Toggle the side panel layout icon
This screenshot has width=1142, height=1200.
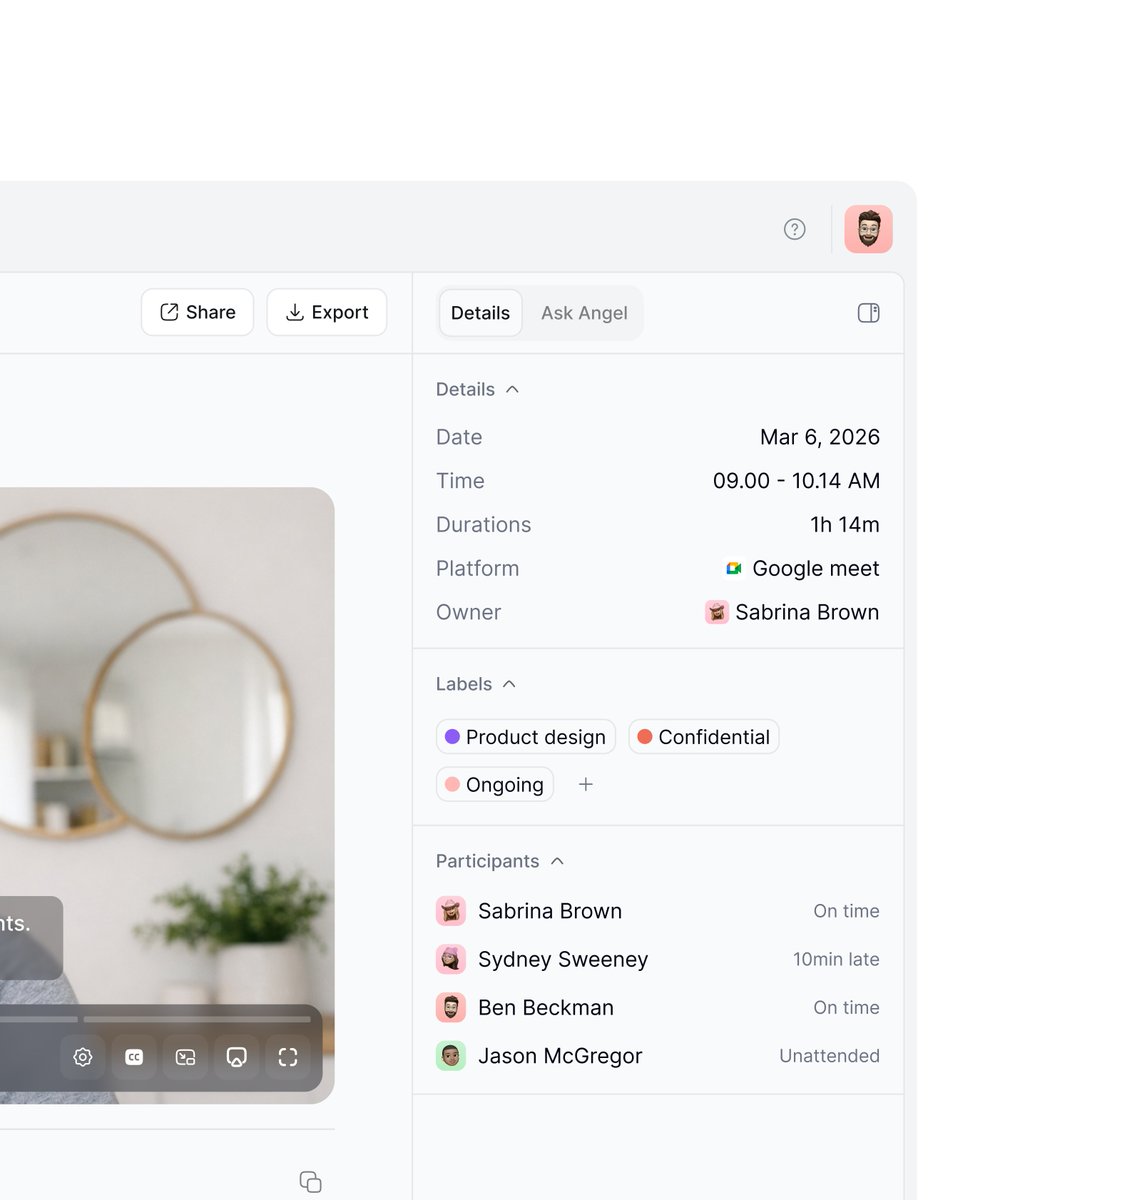click(x=868, y=313)
